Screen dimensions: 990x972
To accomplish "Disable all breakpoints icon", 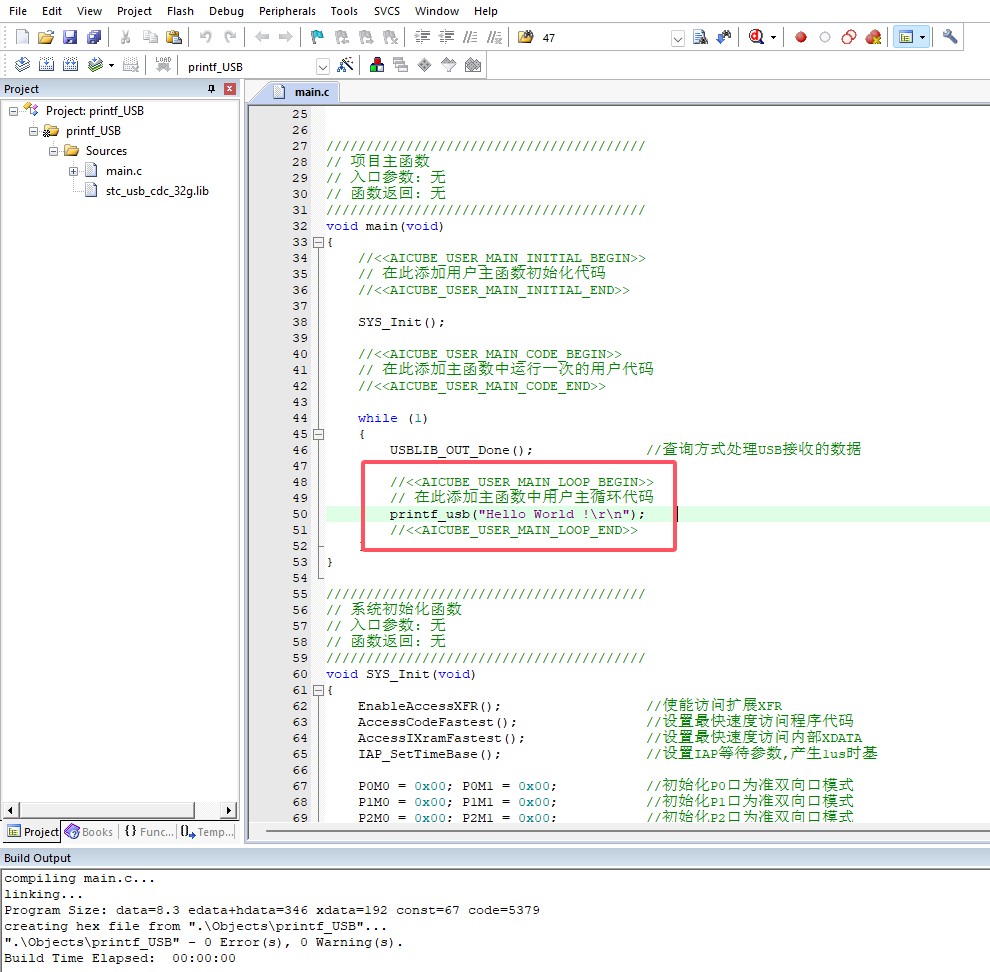I will (849, 37).
